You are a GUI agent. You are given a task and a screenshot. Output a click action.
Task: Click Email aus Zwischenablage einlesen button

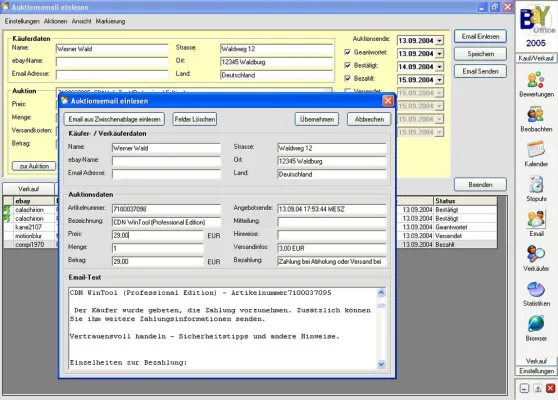[114, 119]
